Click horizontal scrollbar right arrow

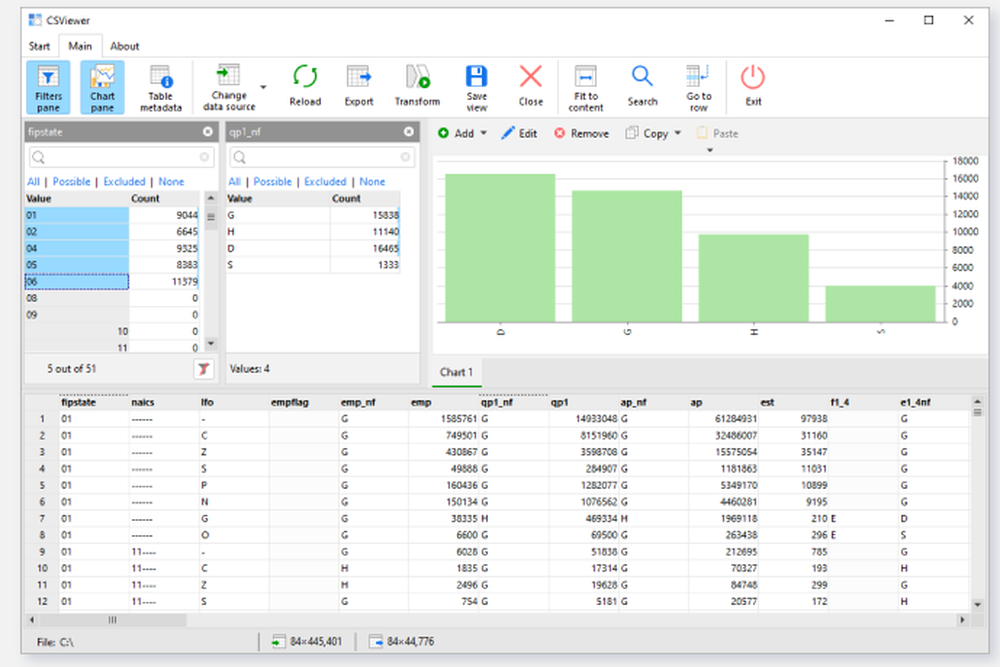click(962, 619)
